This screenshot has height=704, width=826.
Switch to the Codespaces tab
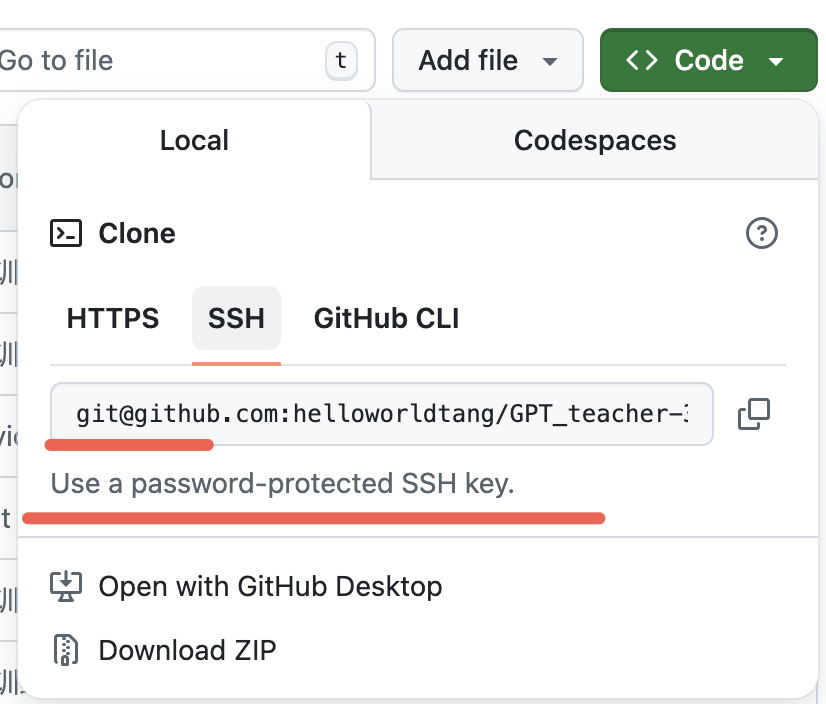(595, 141)
